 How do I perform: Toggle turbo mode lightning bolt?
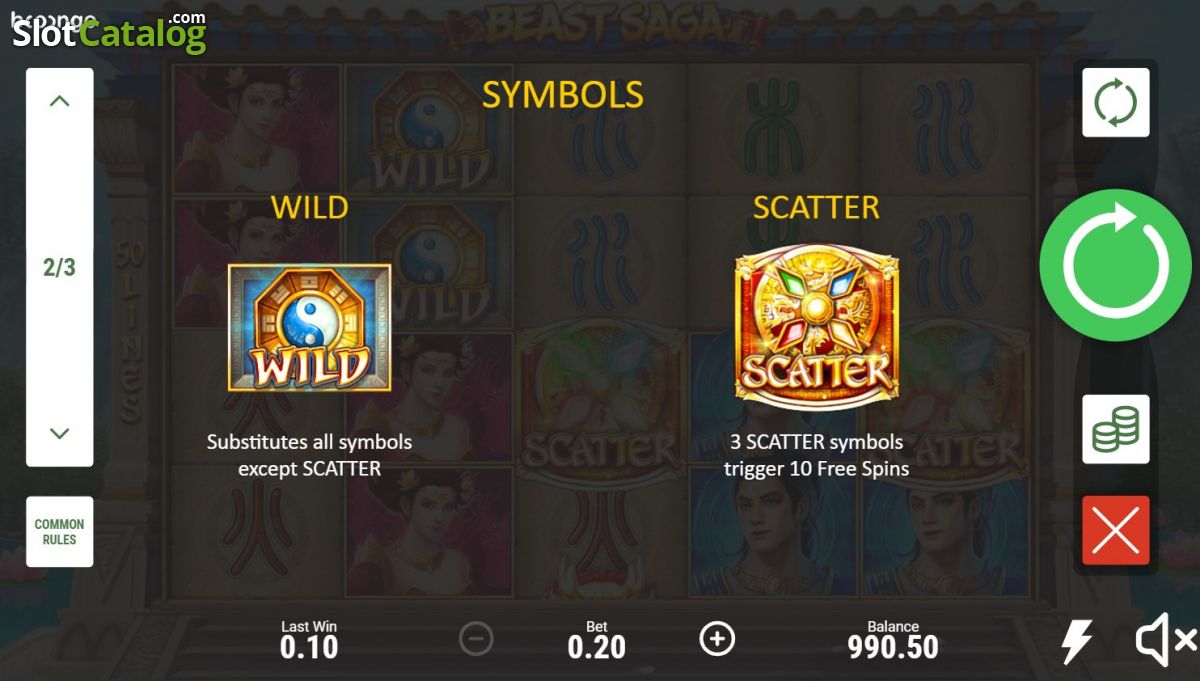[x=1077, y=641]
